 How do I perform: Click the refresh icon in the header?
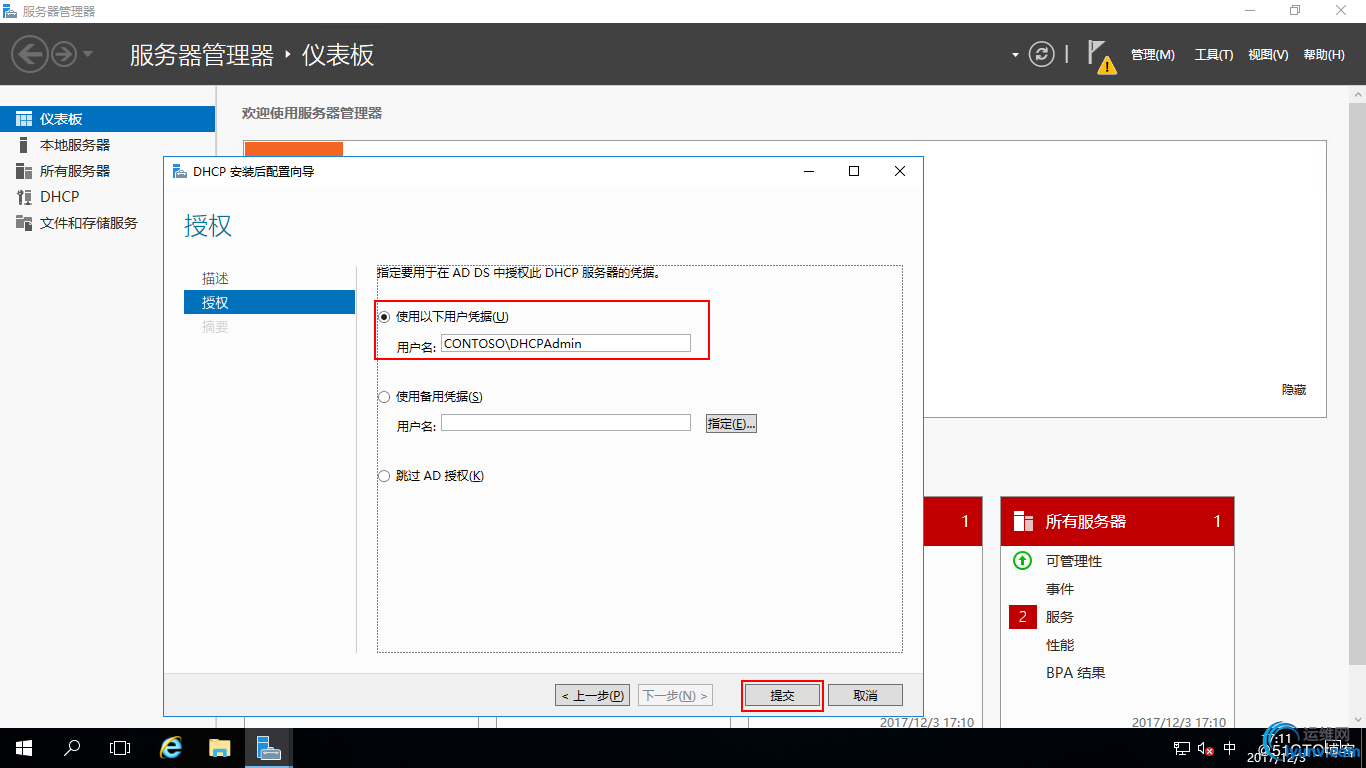(x=1042, y=54)
